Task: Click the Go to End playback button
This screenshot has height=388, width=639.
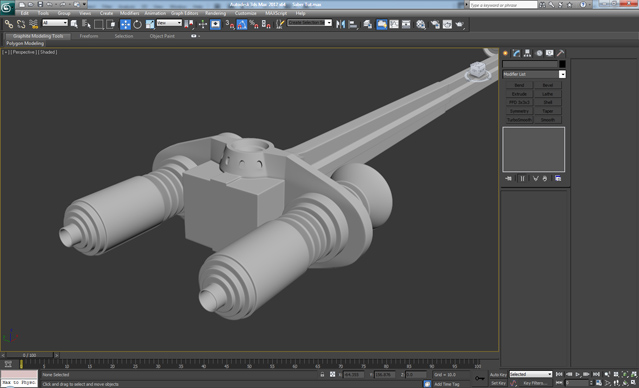Action: pyautogui.click(x=596, y=374)
